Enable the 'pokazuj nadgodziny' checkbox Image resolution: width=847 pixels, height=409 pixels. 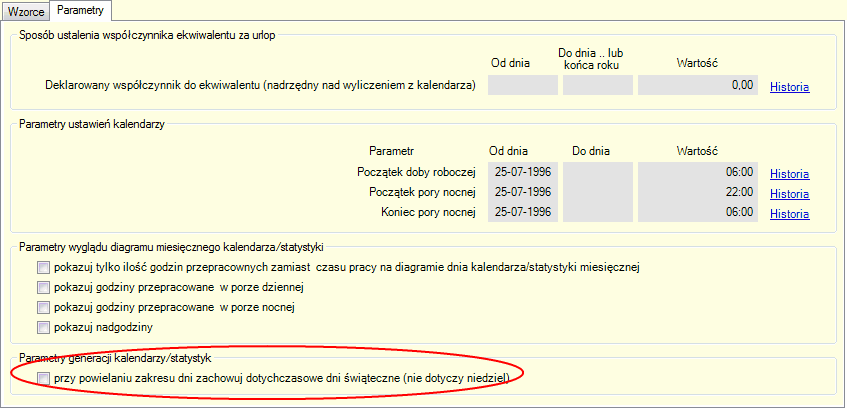[43, 327]
